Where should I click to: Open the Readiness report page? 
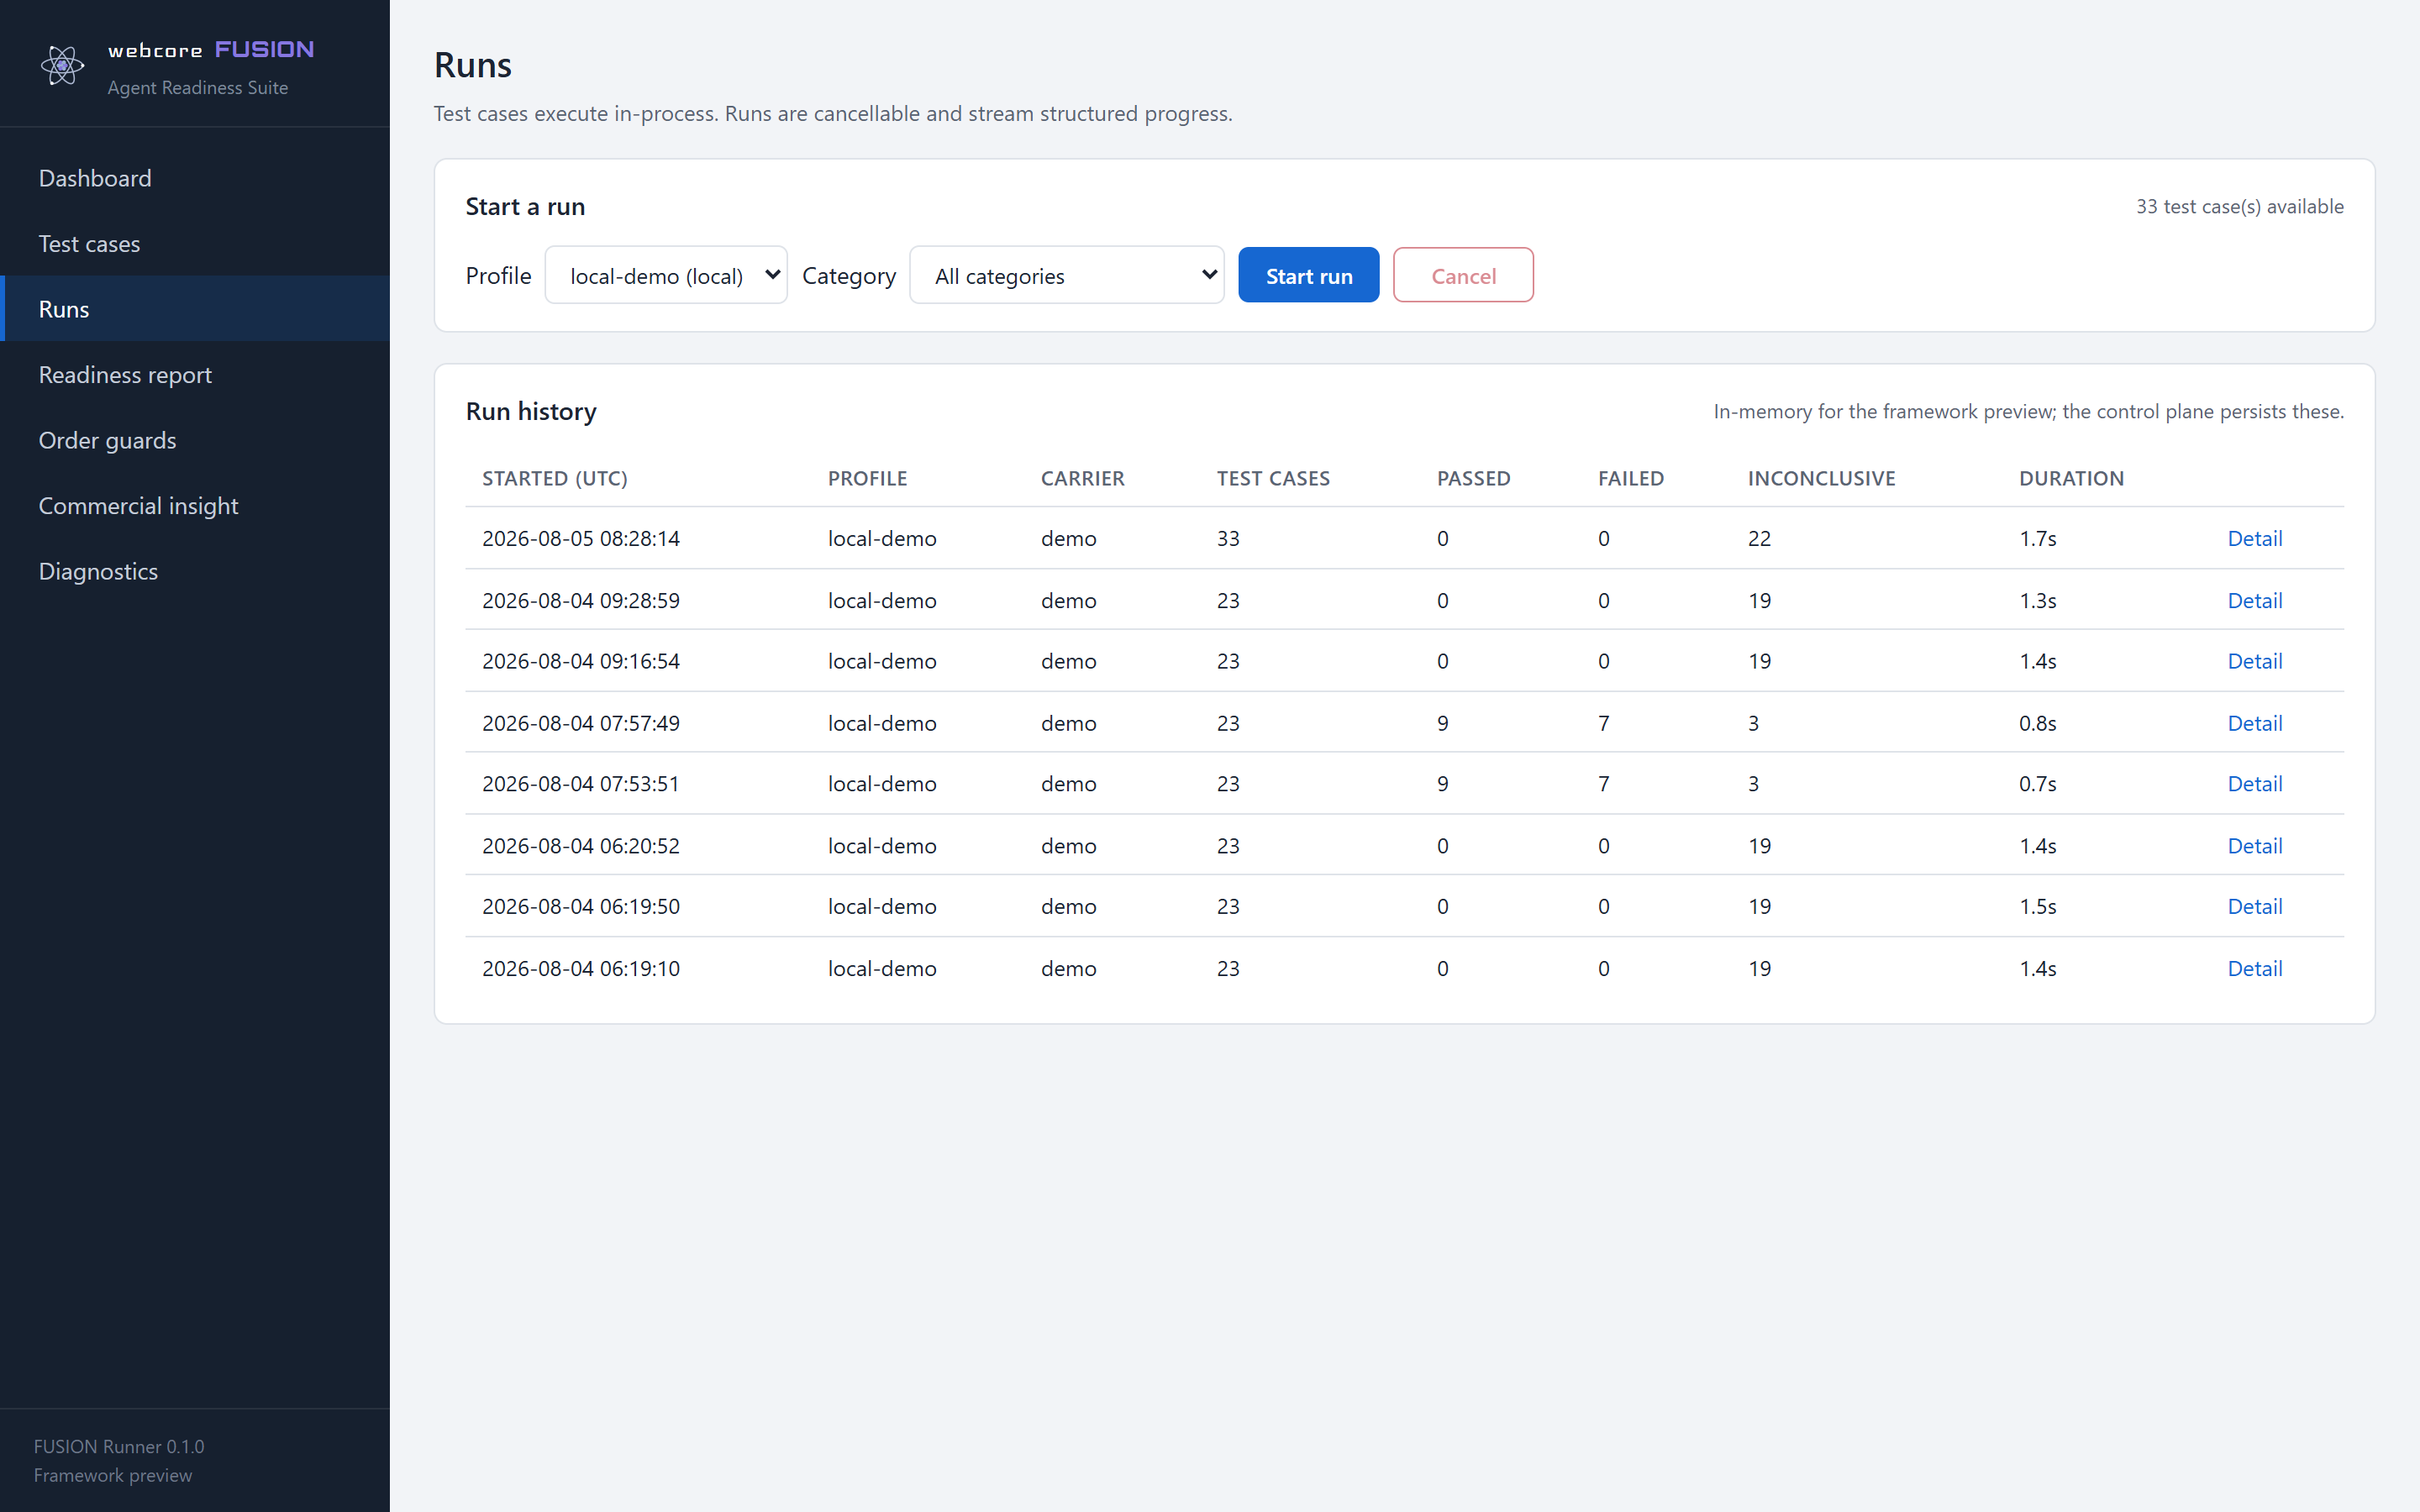(195, 375)
